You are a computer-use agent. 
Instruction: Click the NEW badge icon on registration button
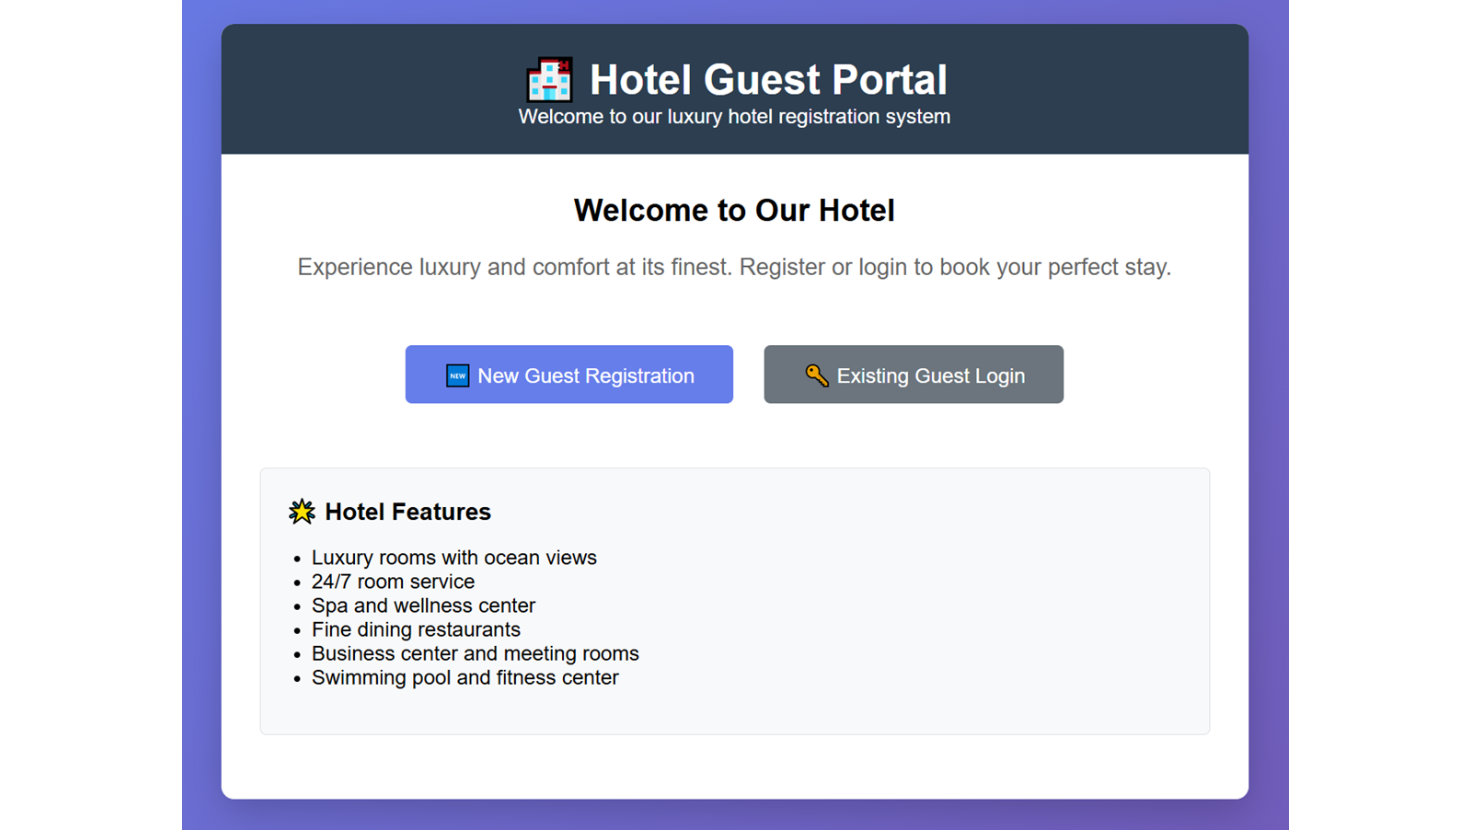pyautogui.click(x=457, y=376)
